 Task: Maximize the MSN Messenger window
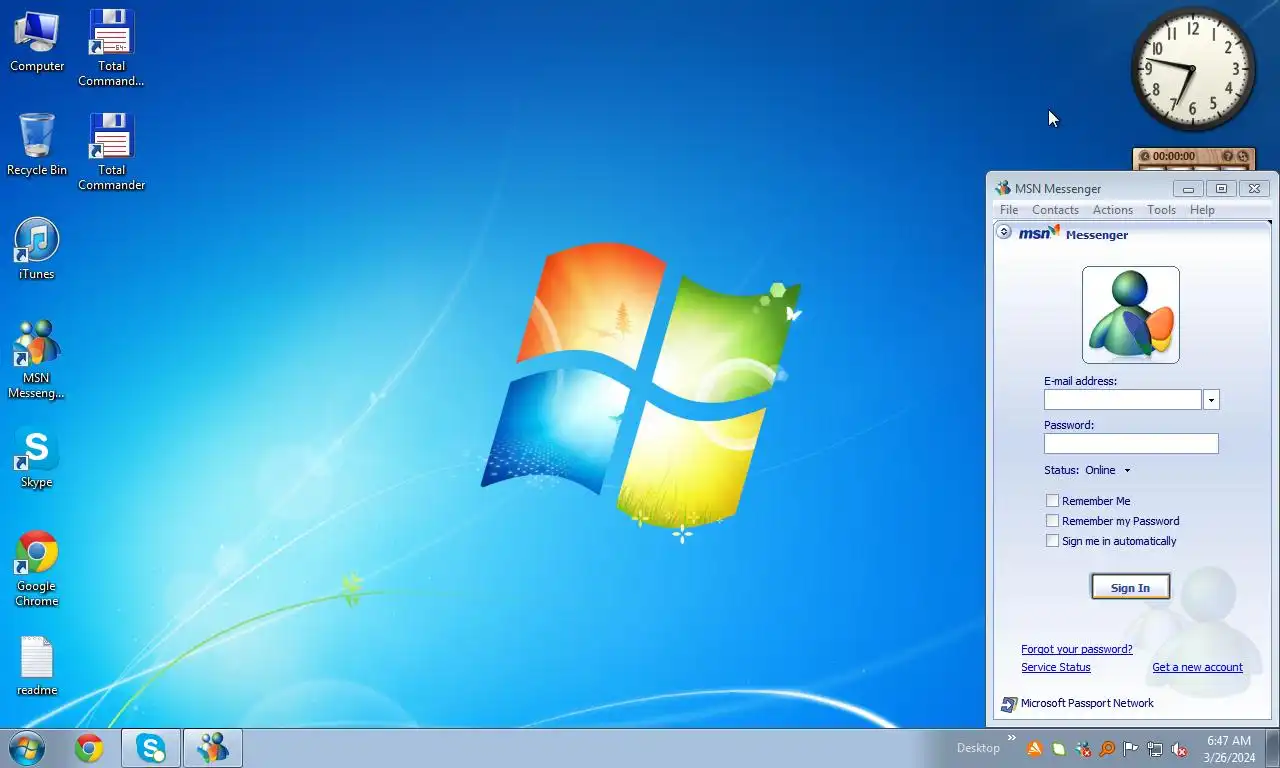[1221, 188]
